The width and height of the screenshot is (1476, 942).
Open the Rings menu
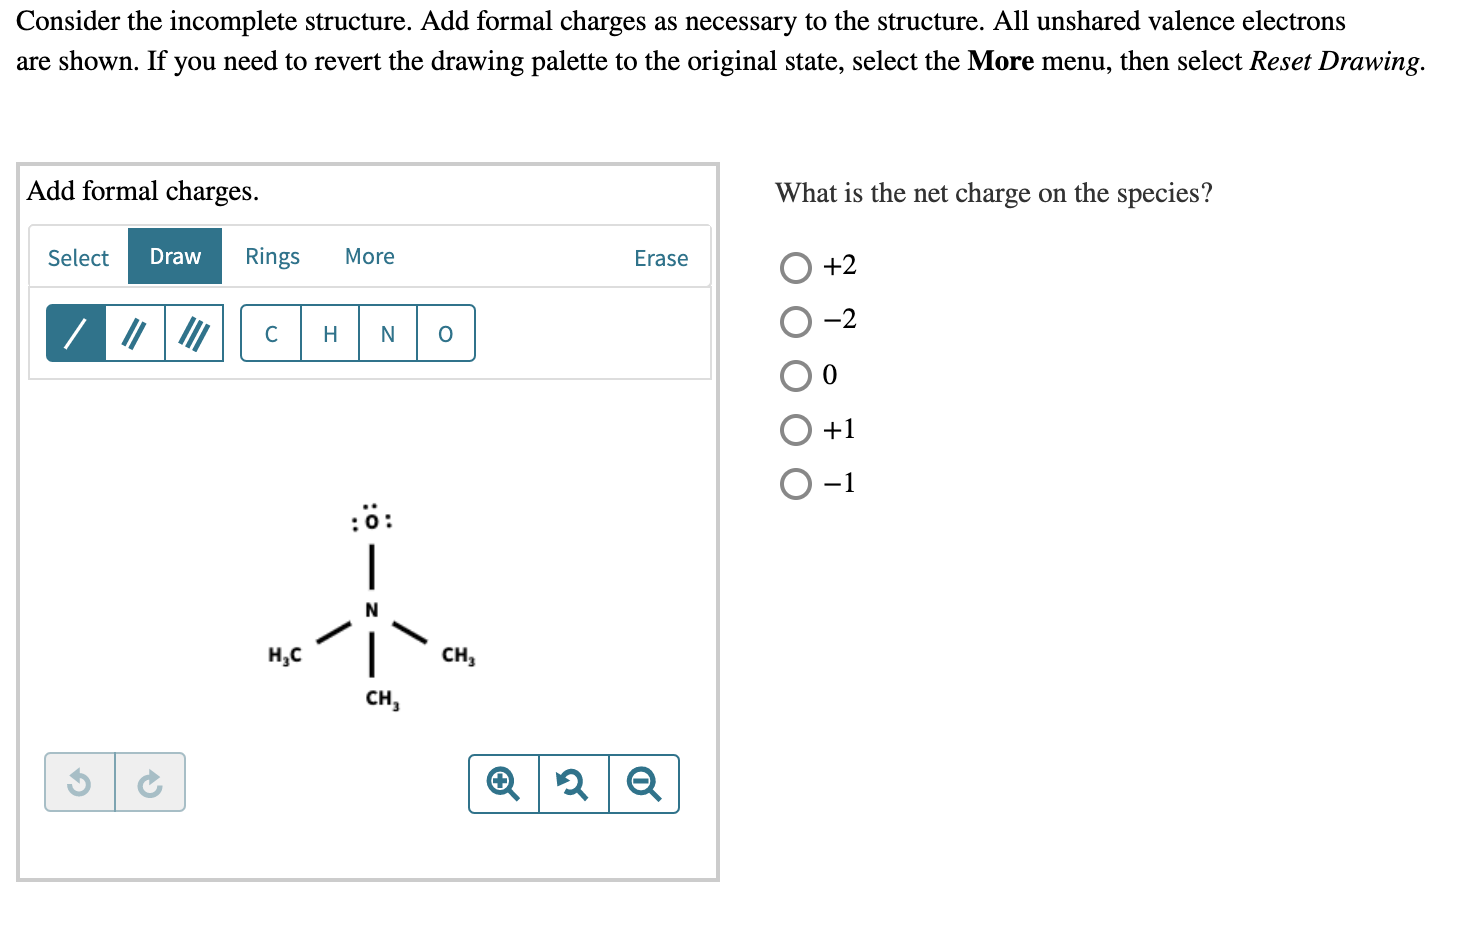point(272,256)
